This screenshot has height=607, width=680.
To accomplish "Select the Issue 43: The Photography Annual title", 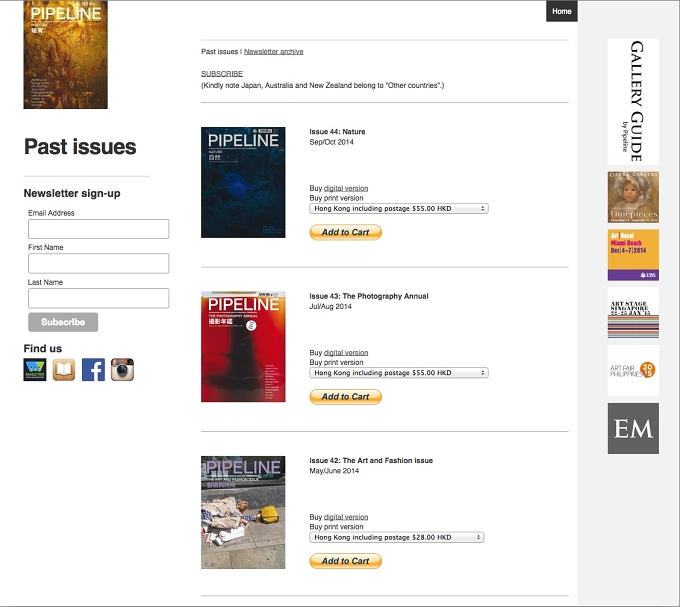I will [x=369, y=296].
